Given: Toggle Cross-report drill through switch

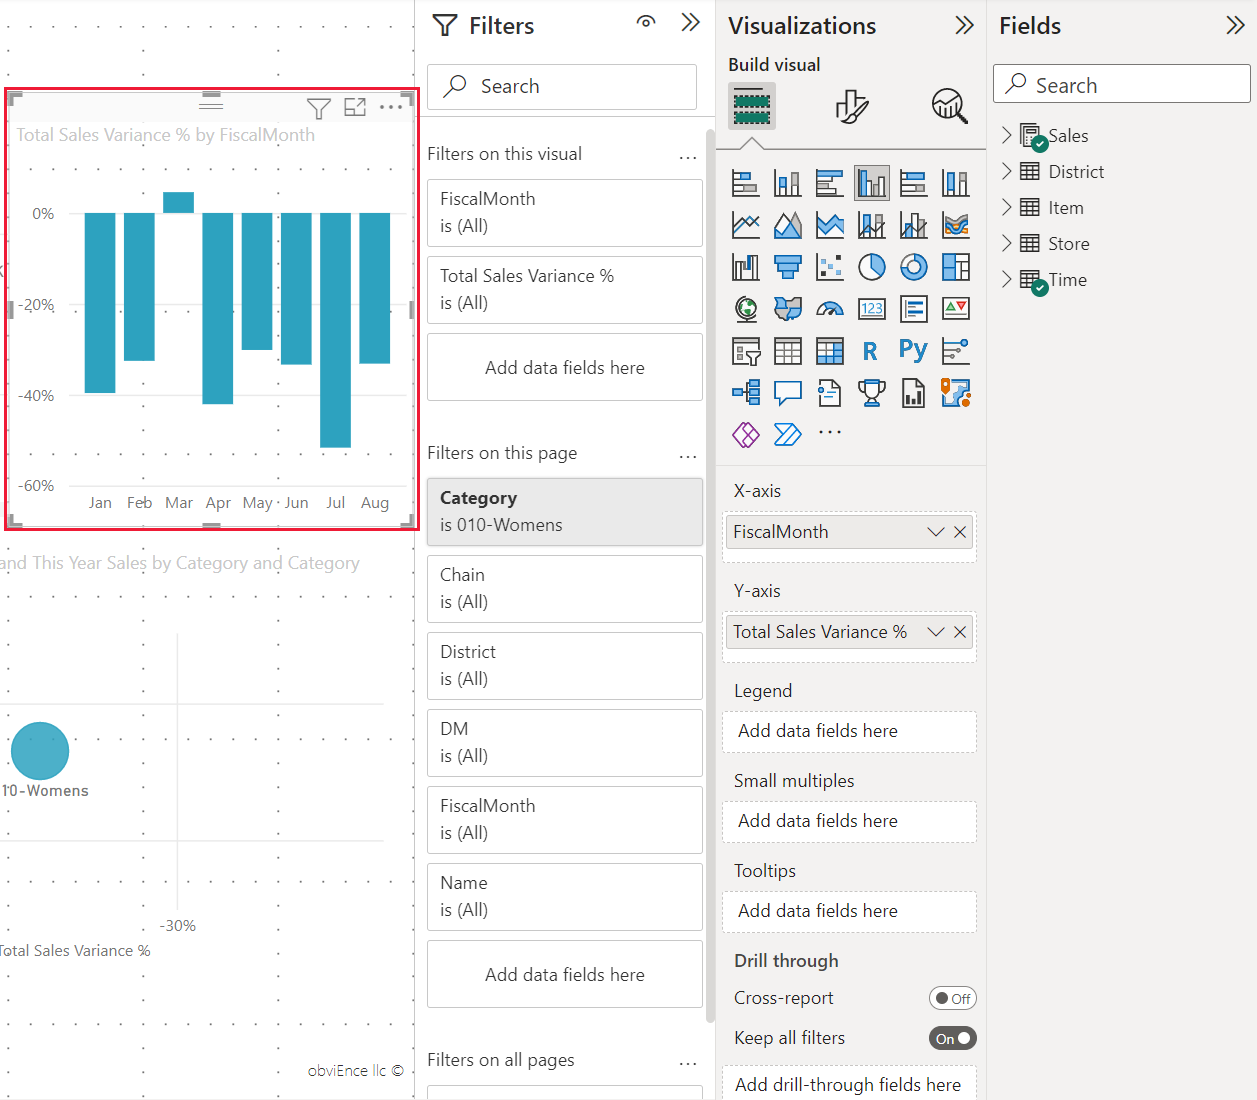Looking at the screenshot, I should (952, 998).
